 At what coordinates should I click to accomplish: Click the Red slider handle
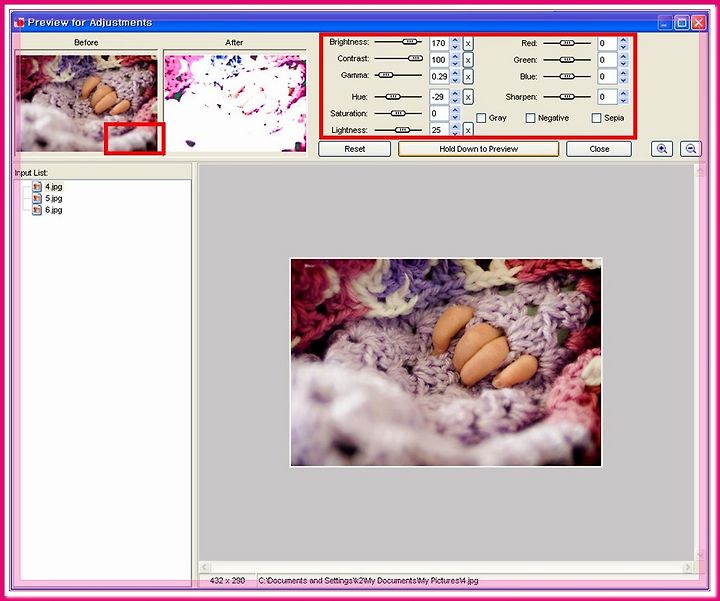coord(567,43)
